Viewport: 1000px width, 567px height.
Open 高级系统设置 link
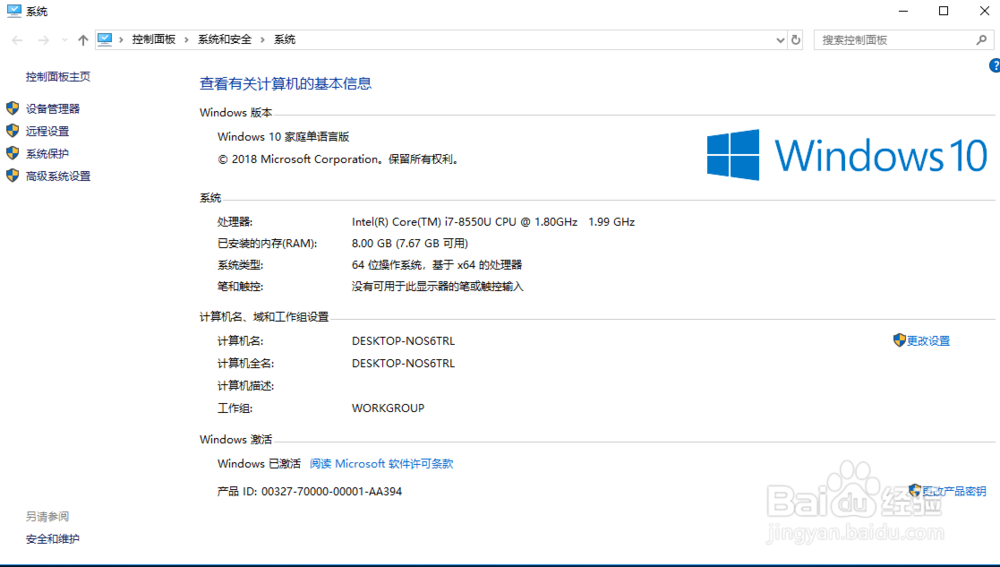point(58,176)
